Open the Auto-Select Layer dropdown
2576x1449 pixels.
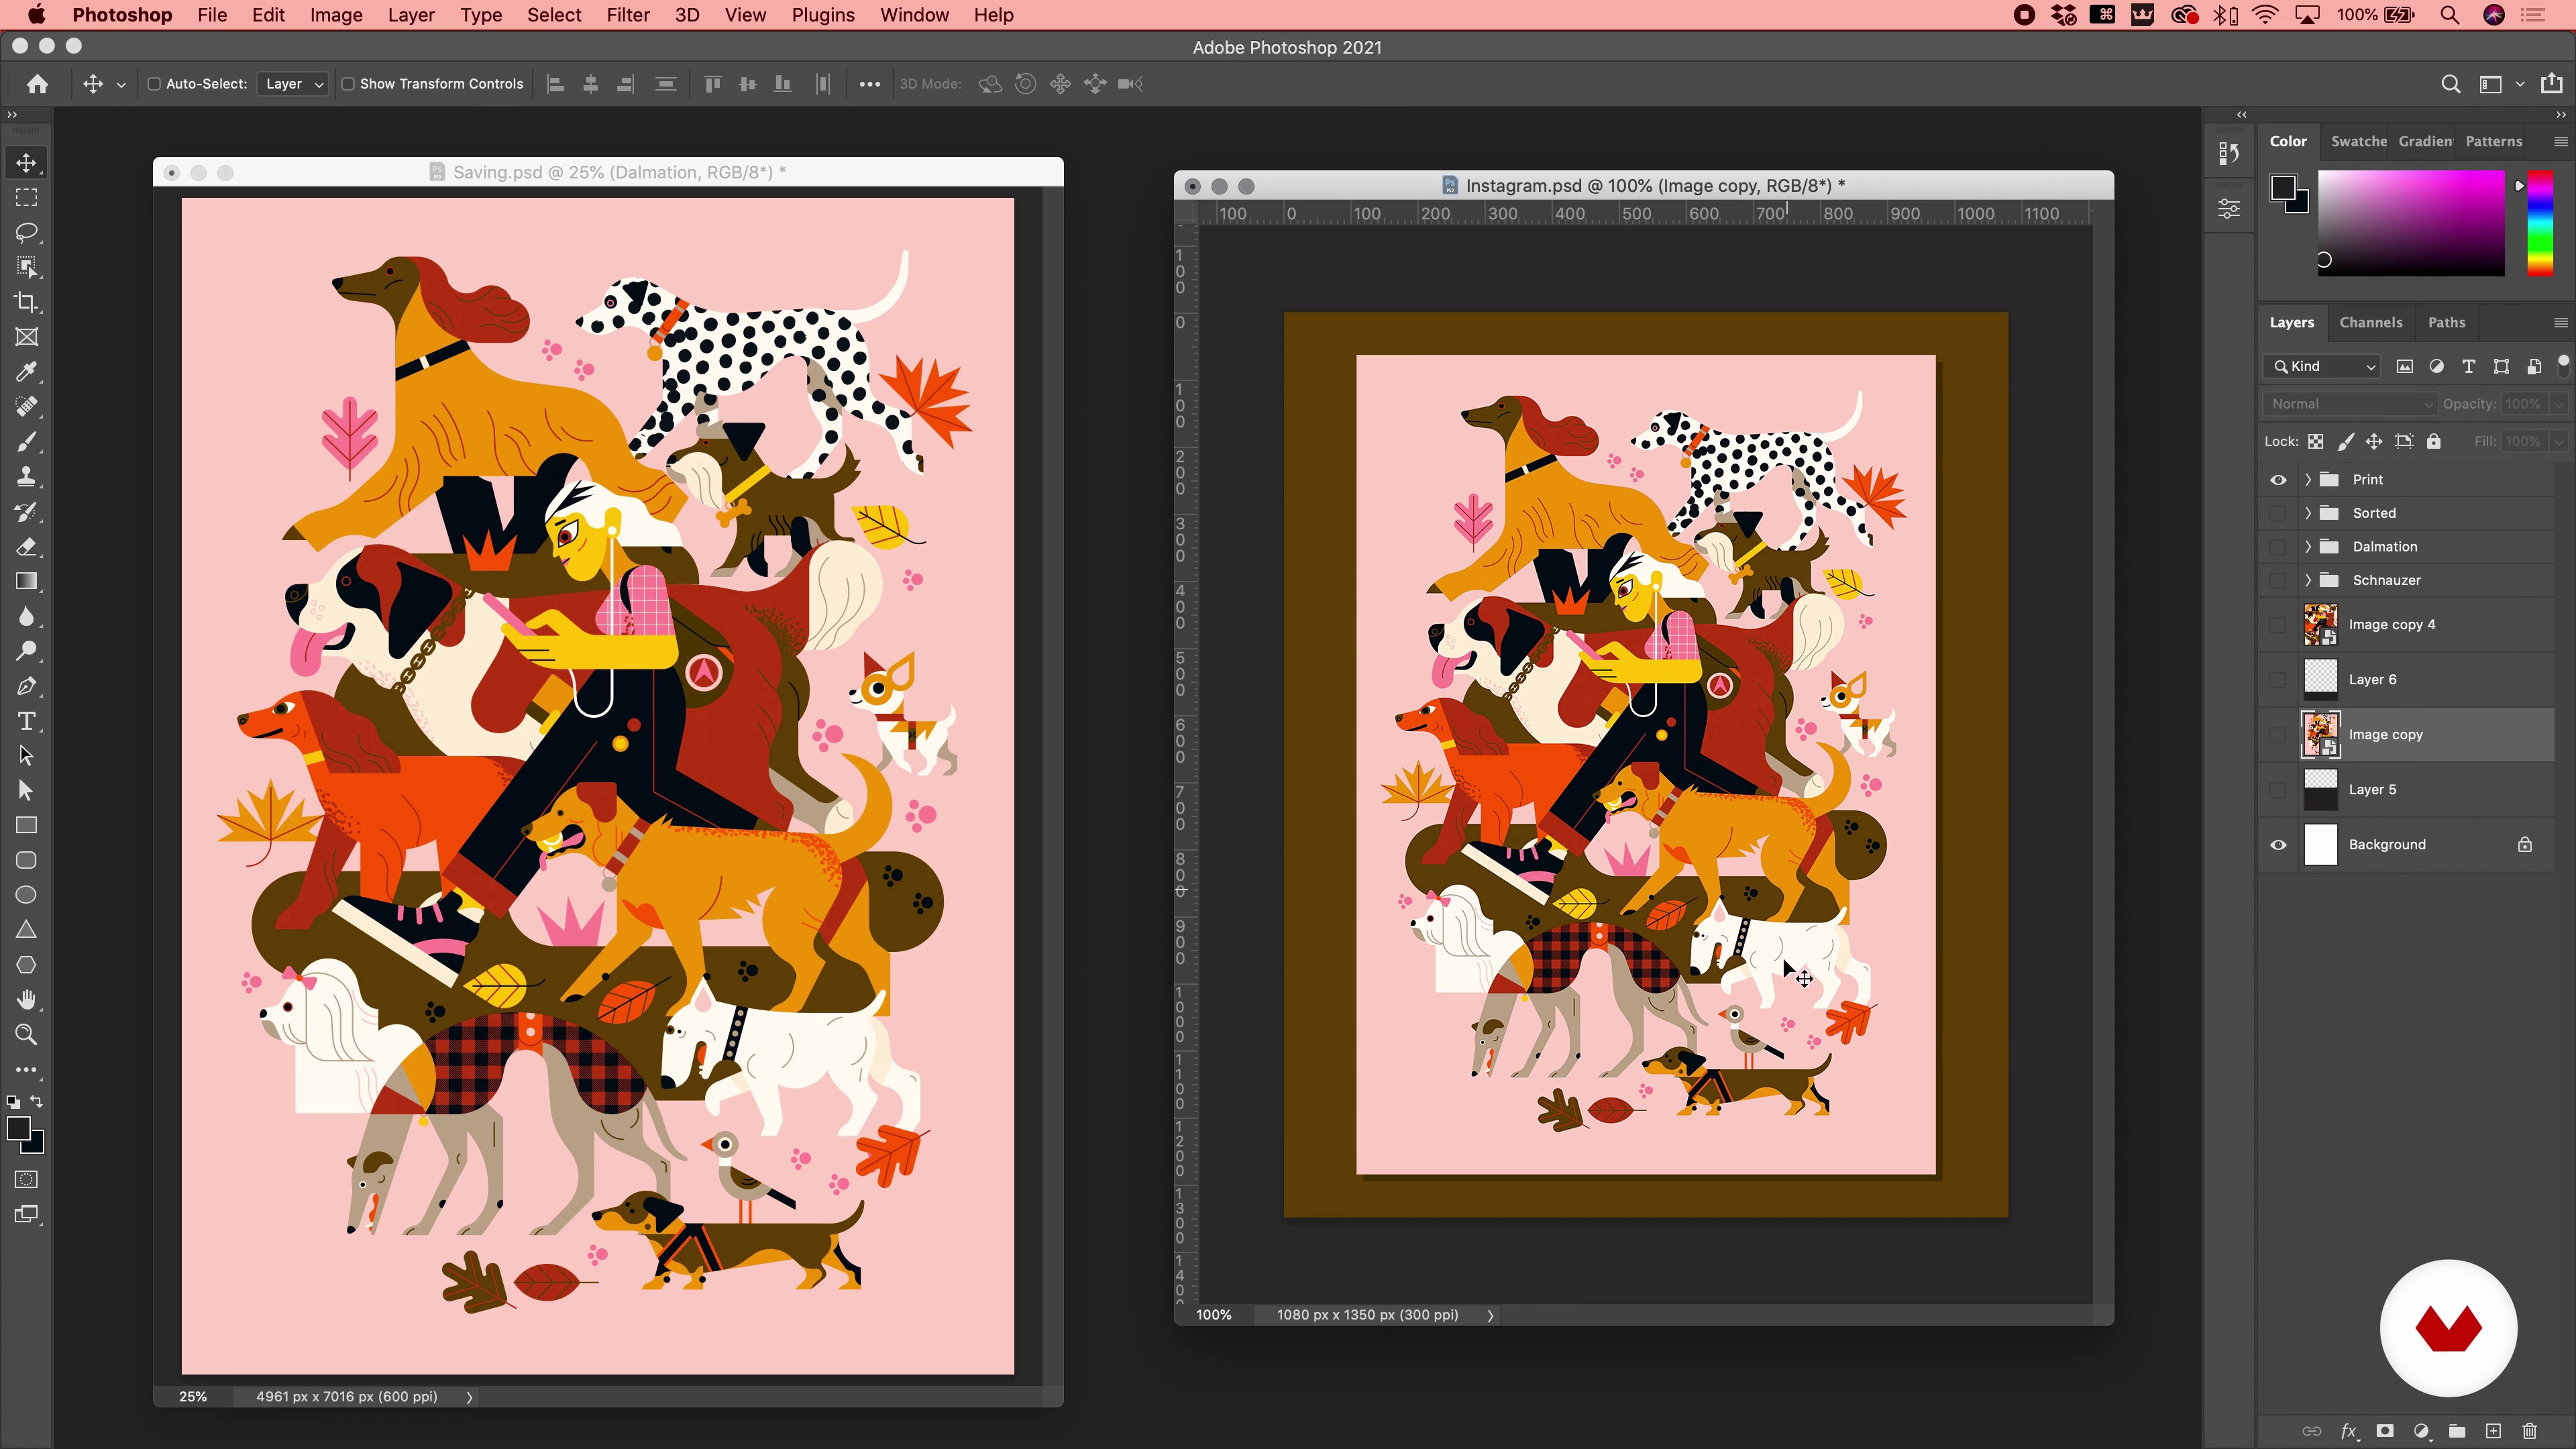click(x=293, y=84)
